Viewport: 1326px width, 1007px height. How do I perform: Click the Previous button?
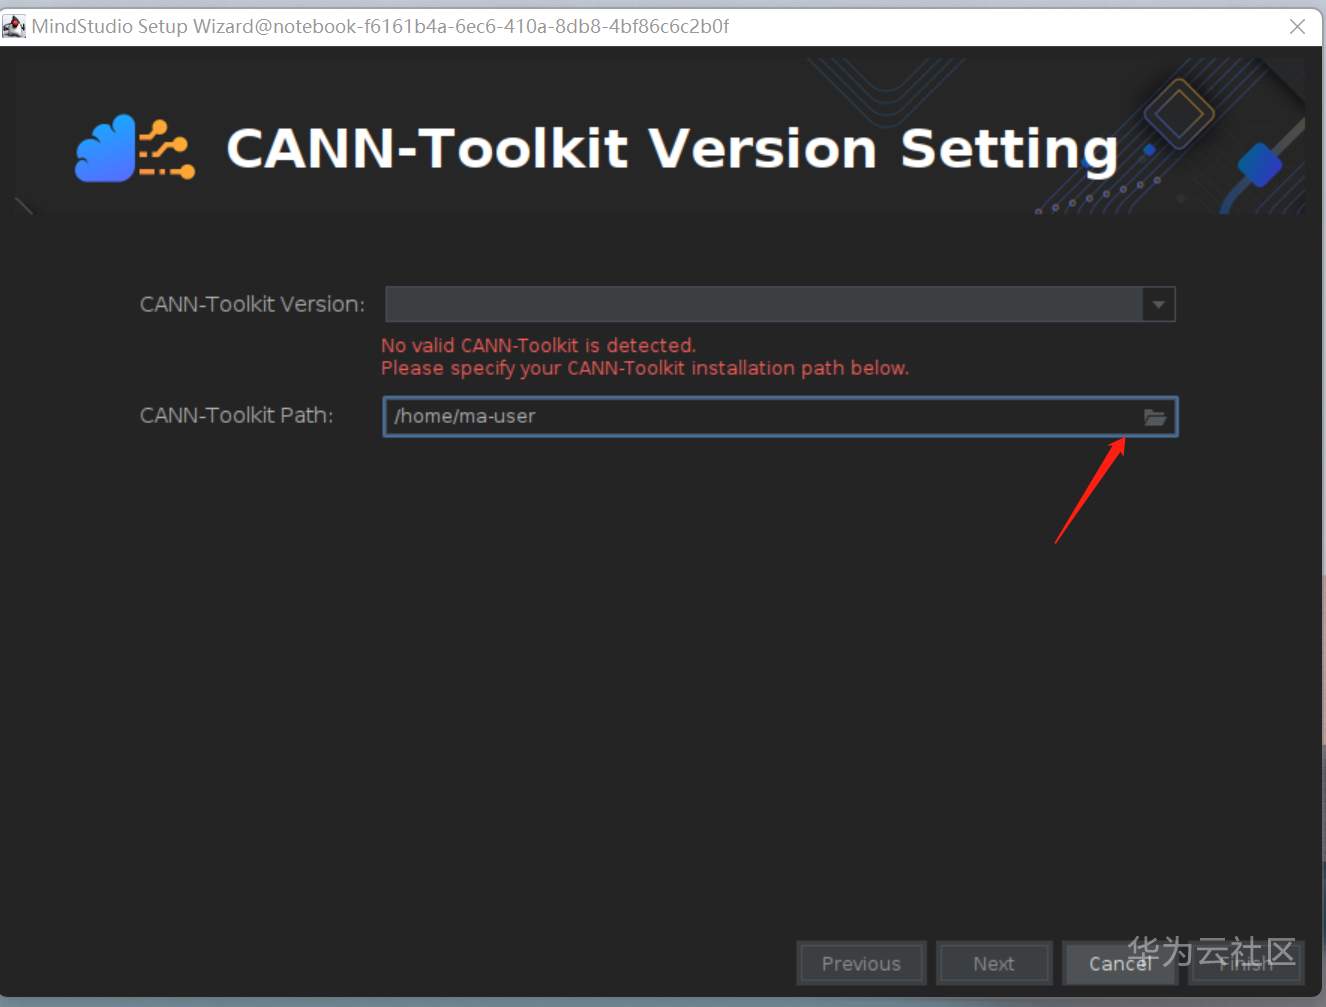(x=861, y=963)
